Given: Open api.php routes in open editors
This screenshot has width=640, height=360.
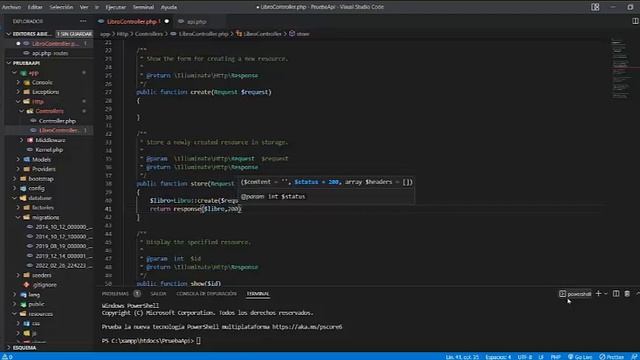Looking at the screenshot, I should tap(49, 53).
